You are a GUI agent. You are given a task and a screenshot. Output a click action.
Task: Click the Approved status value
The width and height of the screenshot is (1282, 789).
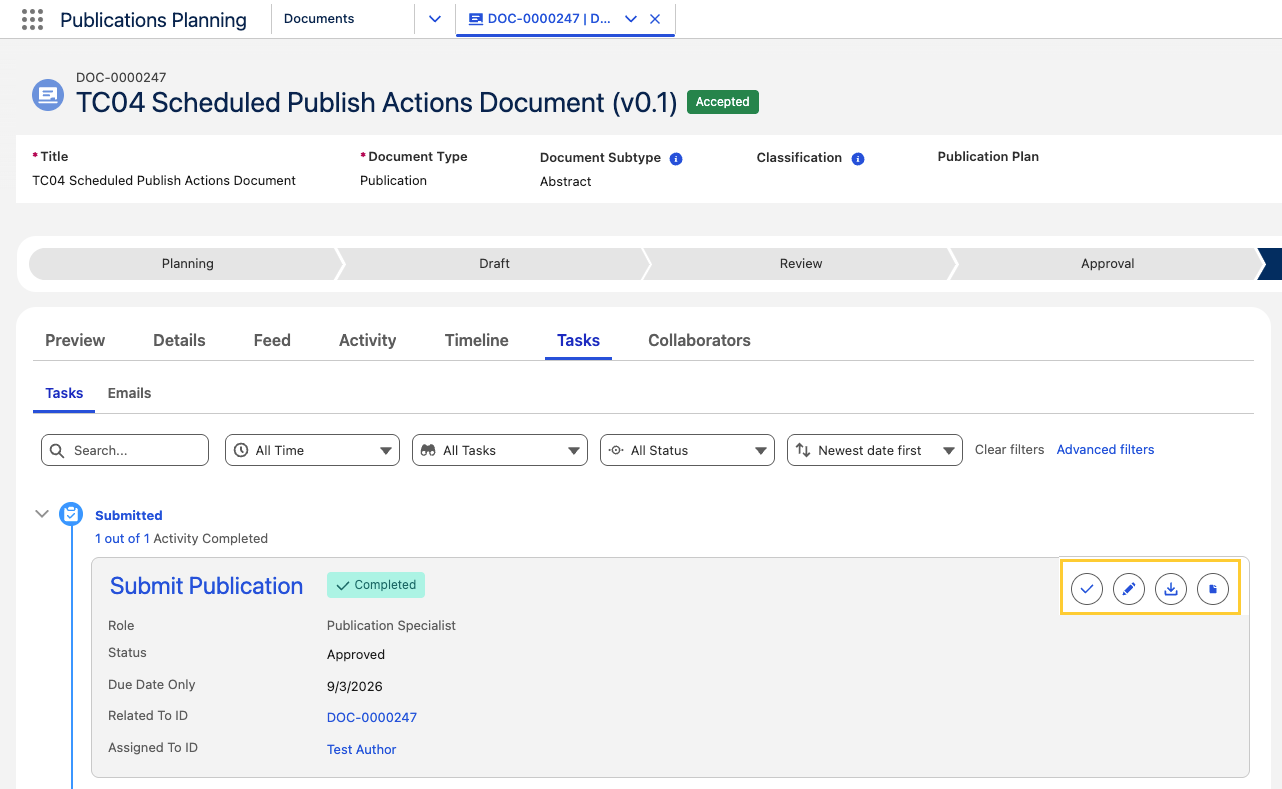point(356,654)
